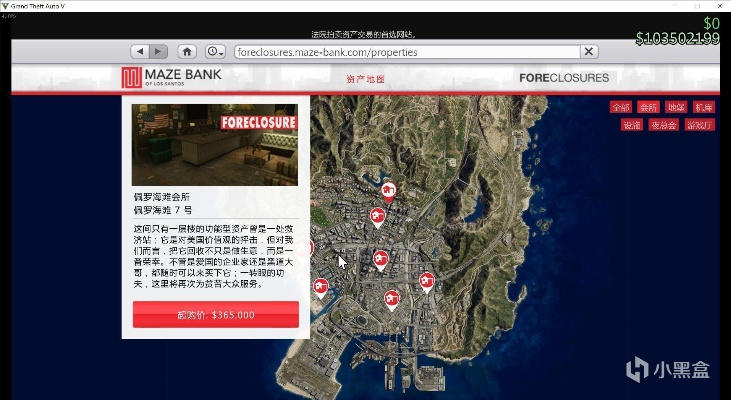Select the 设施 filter tab
The image size is (731, 400).
tap(632, 125)
